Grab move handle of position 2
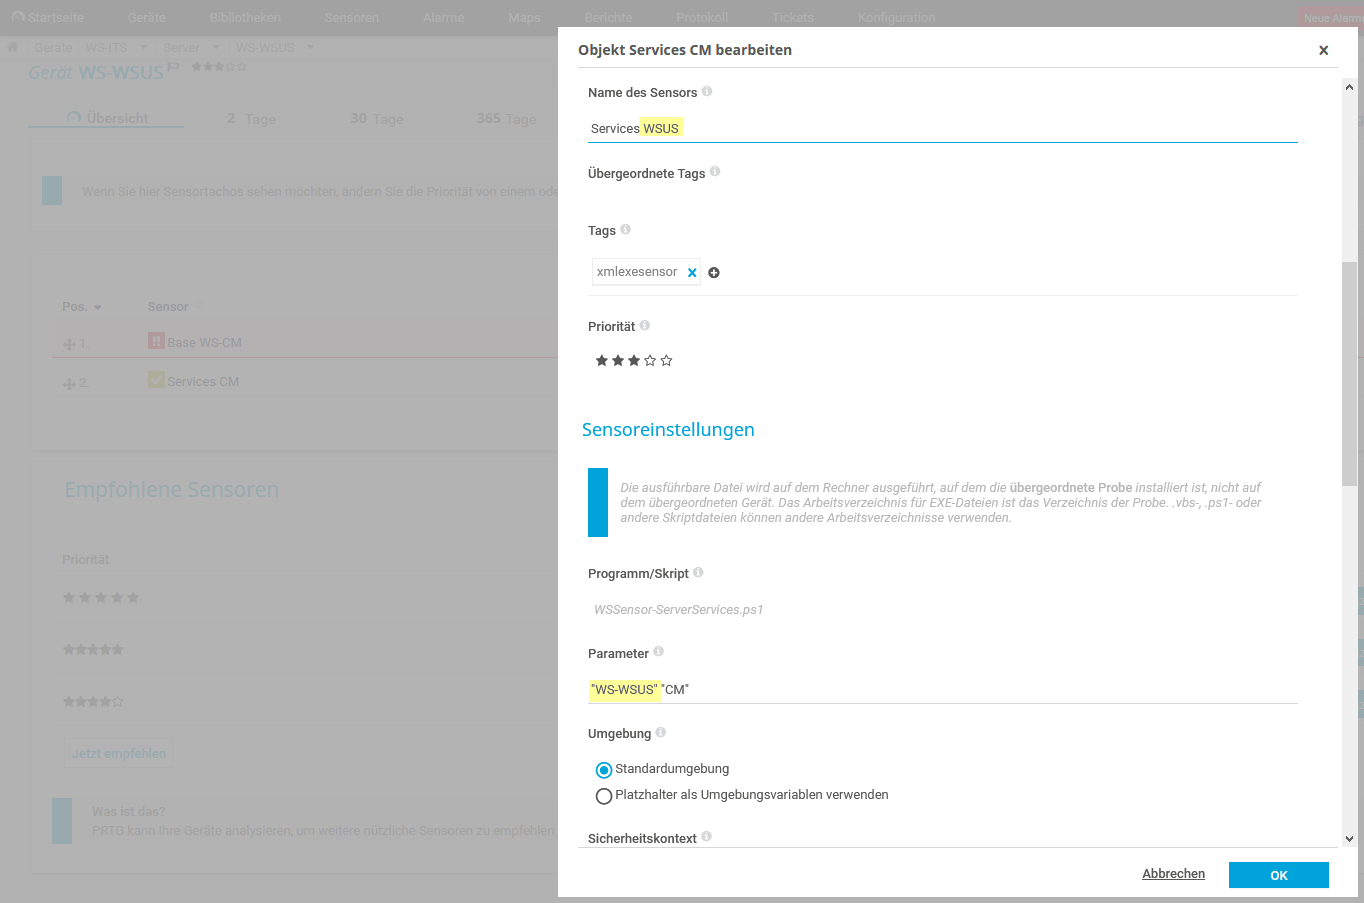This screenshot has height=903, width=1364. (69, 384)
